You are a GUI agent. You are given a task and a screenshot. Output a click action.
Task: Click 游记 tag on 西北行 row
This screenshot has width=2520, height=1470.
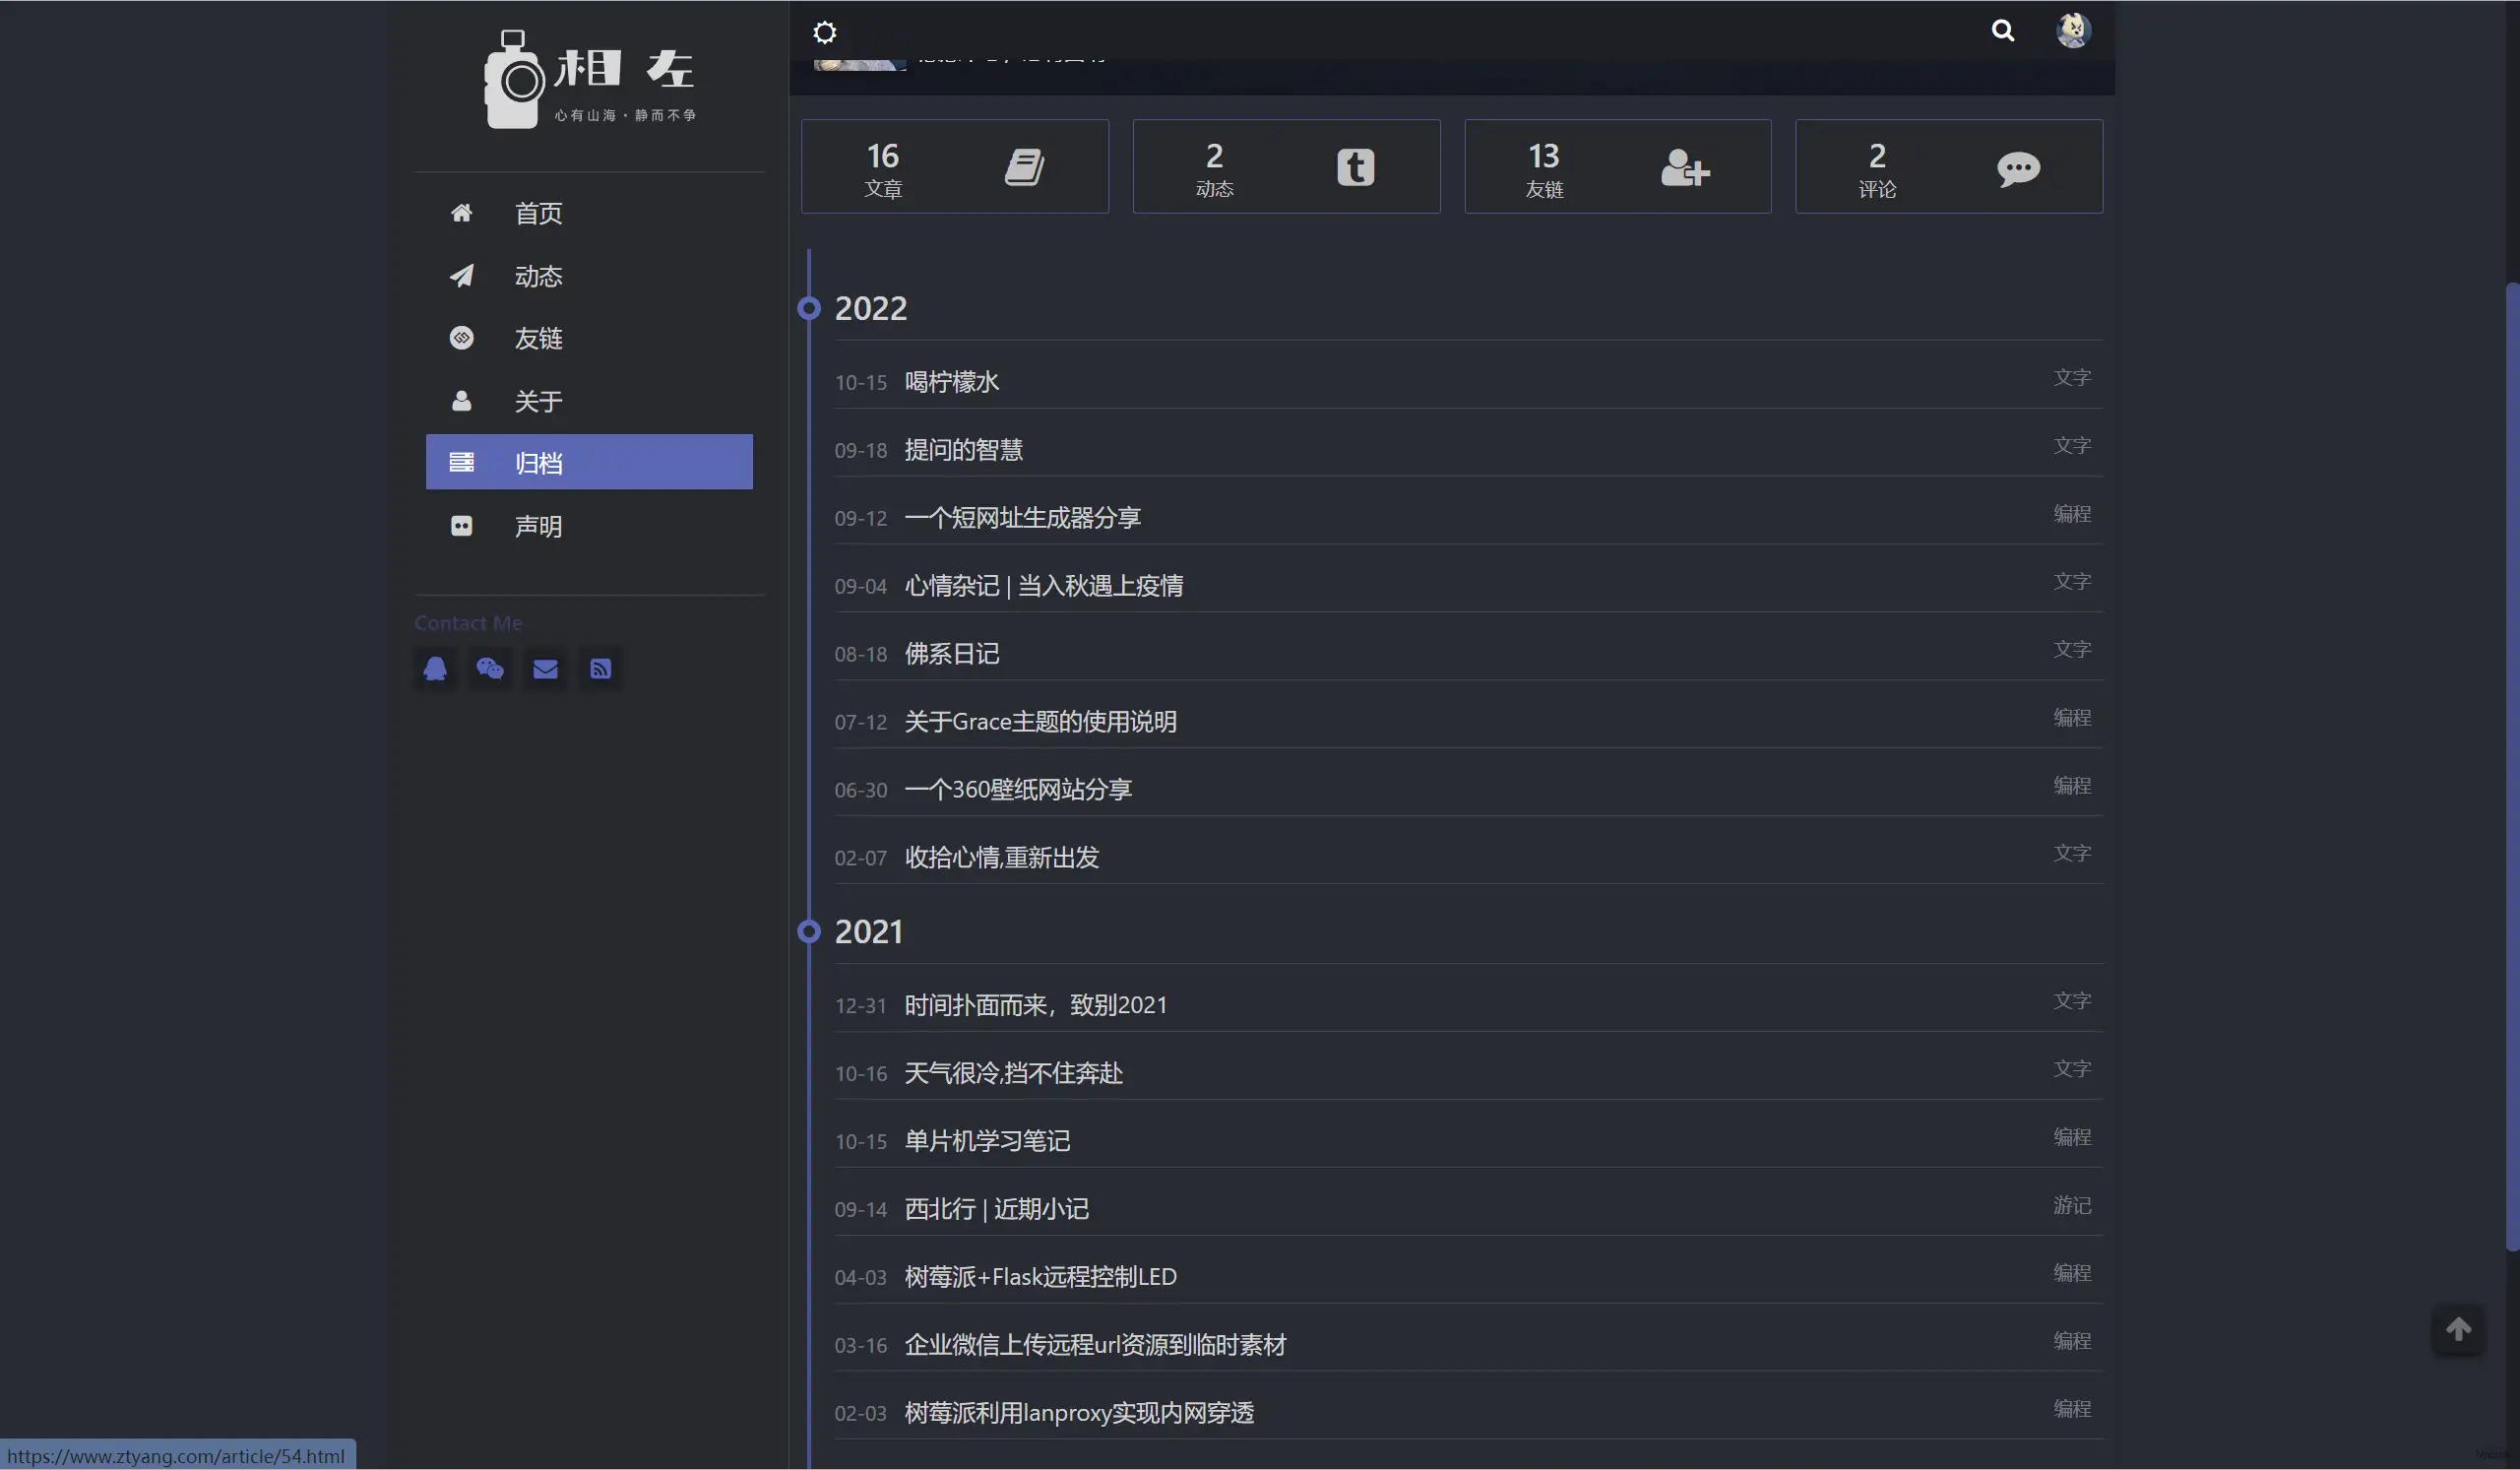(2072, 1205)
